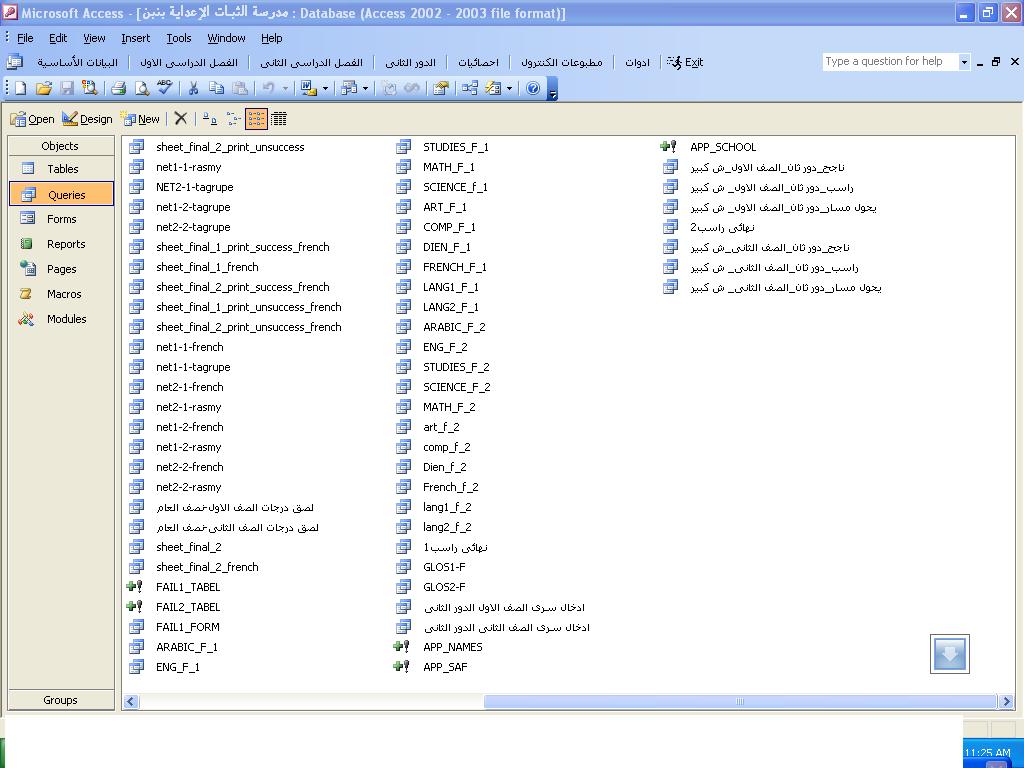Toggle the List view button
1024x768 pixels.
point(256,118)
